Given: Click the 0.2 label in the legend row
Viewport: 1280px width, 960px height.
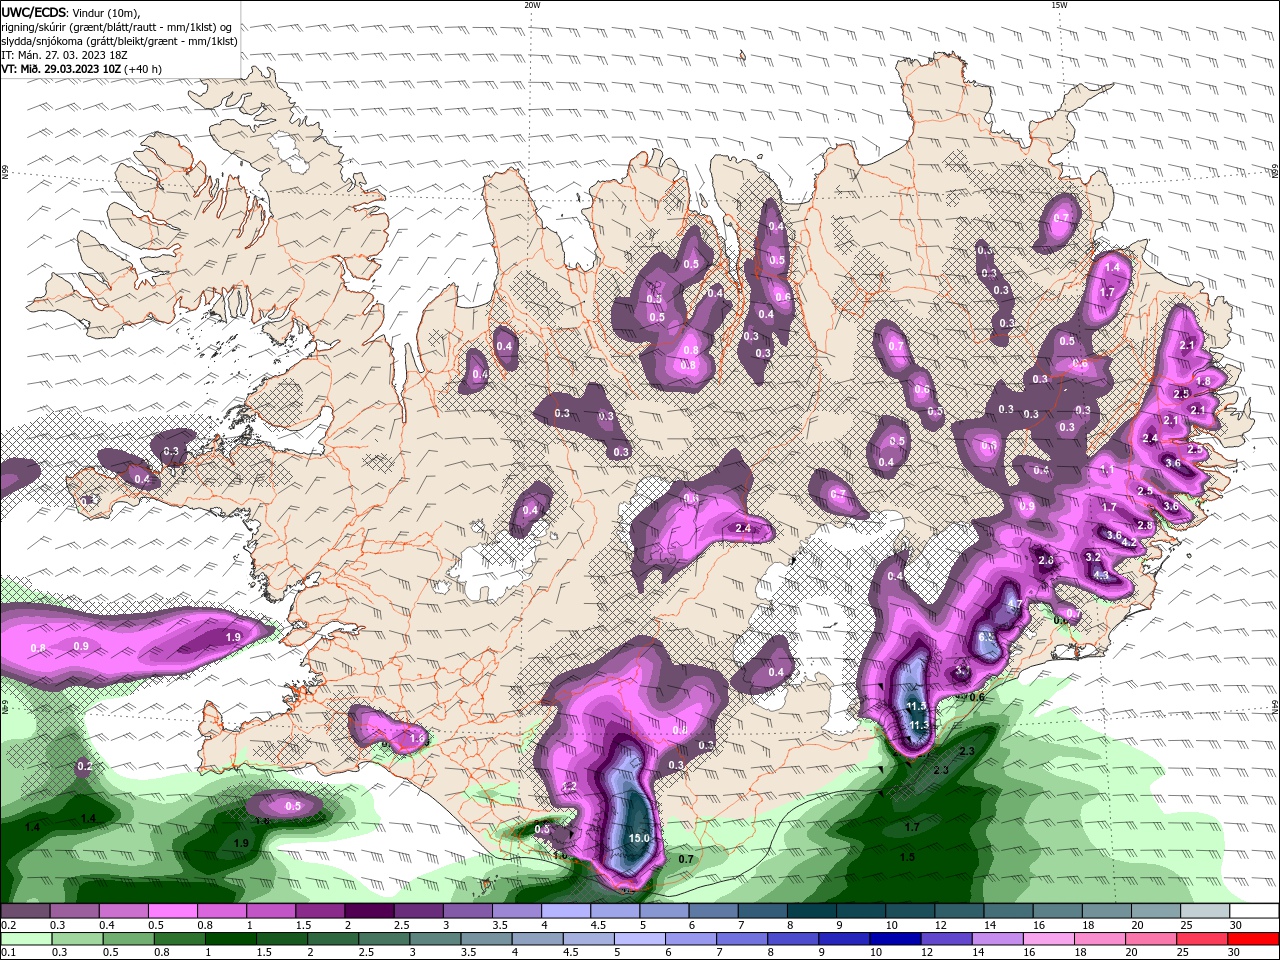Looking at the screenshot, I should click(x=8, y=925).
